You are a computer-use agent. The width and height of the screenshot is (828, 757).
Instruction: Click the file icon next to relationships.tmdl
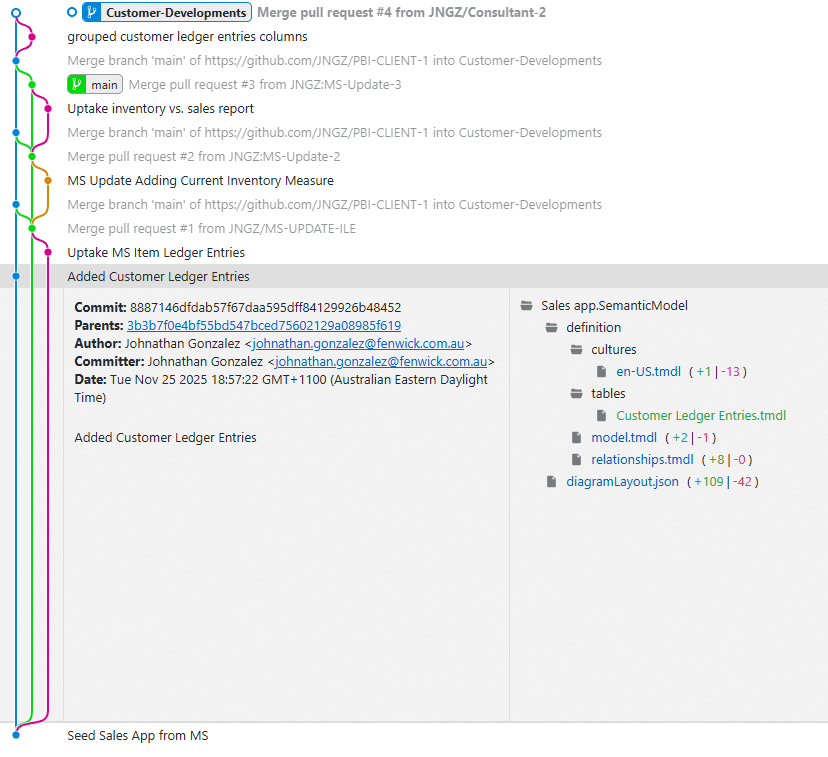pyautogui.click(x=576, y=457)
